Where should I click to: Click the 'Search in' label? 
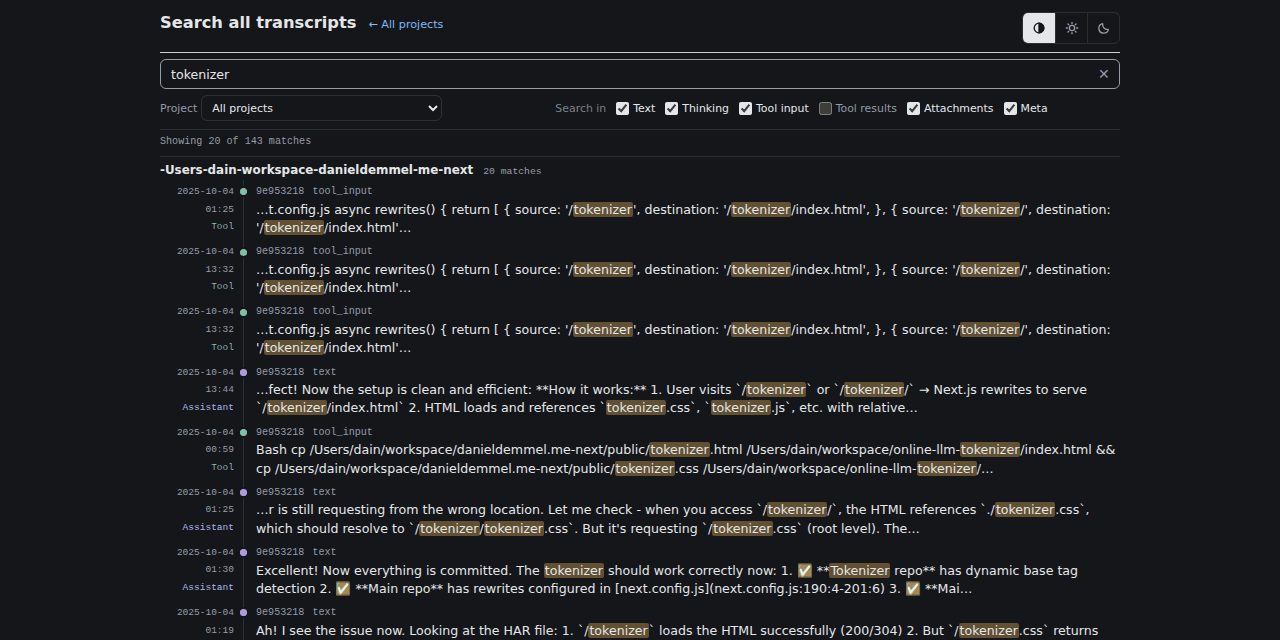coord(581,108)
